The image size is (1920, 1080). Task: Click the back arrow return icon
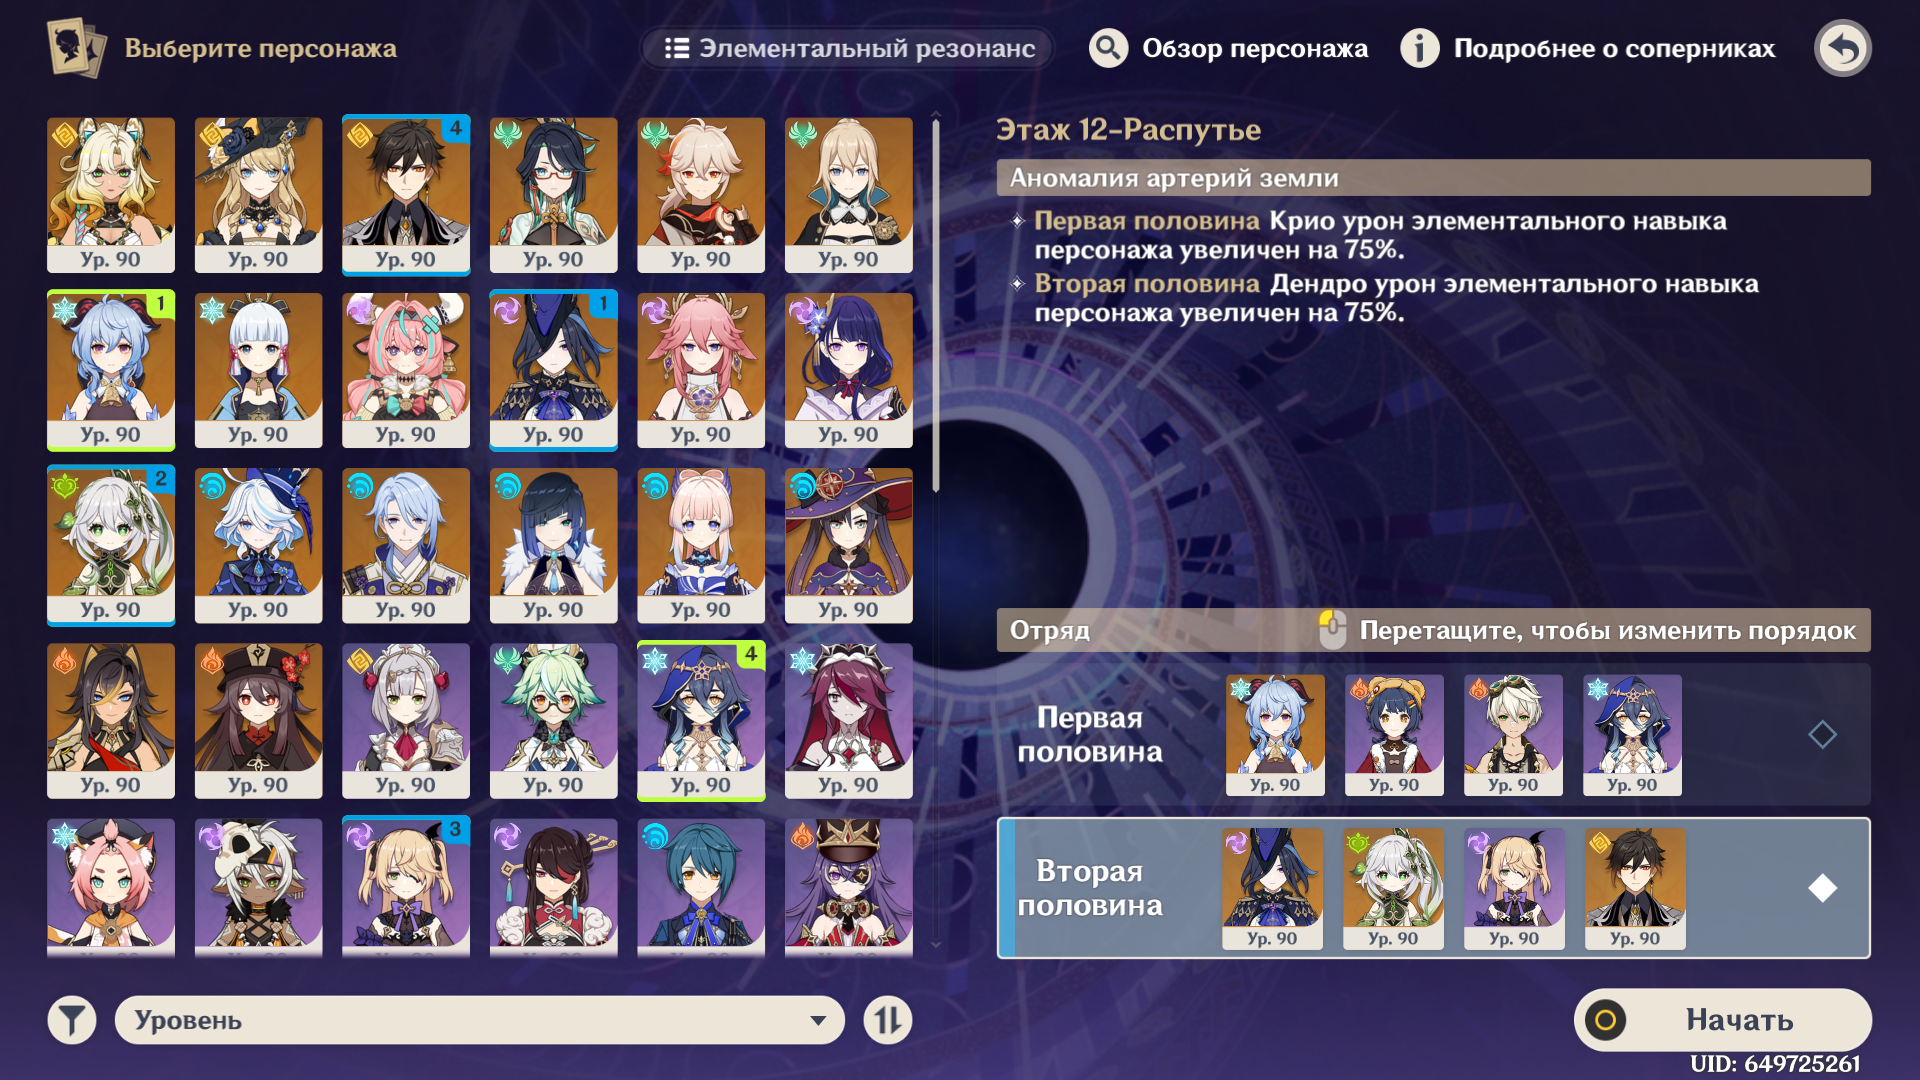(1842, 48)
